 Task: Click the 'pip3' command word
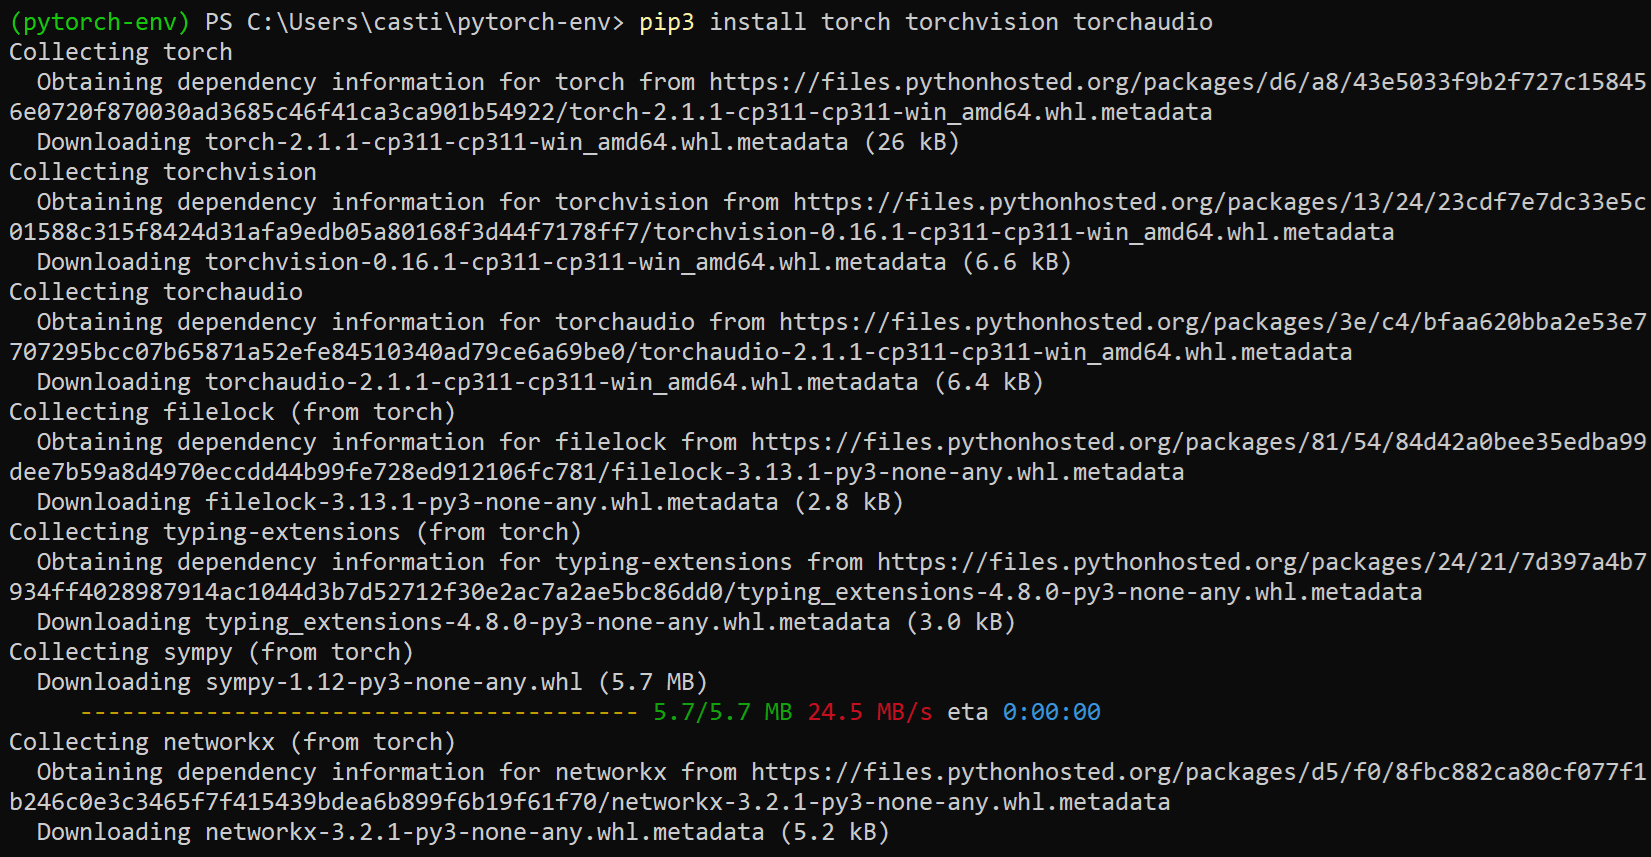pos(667,22)
